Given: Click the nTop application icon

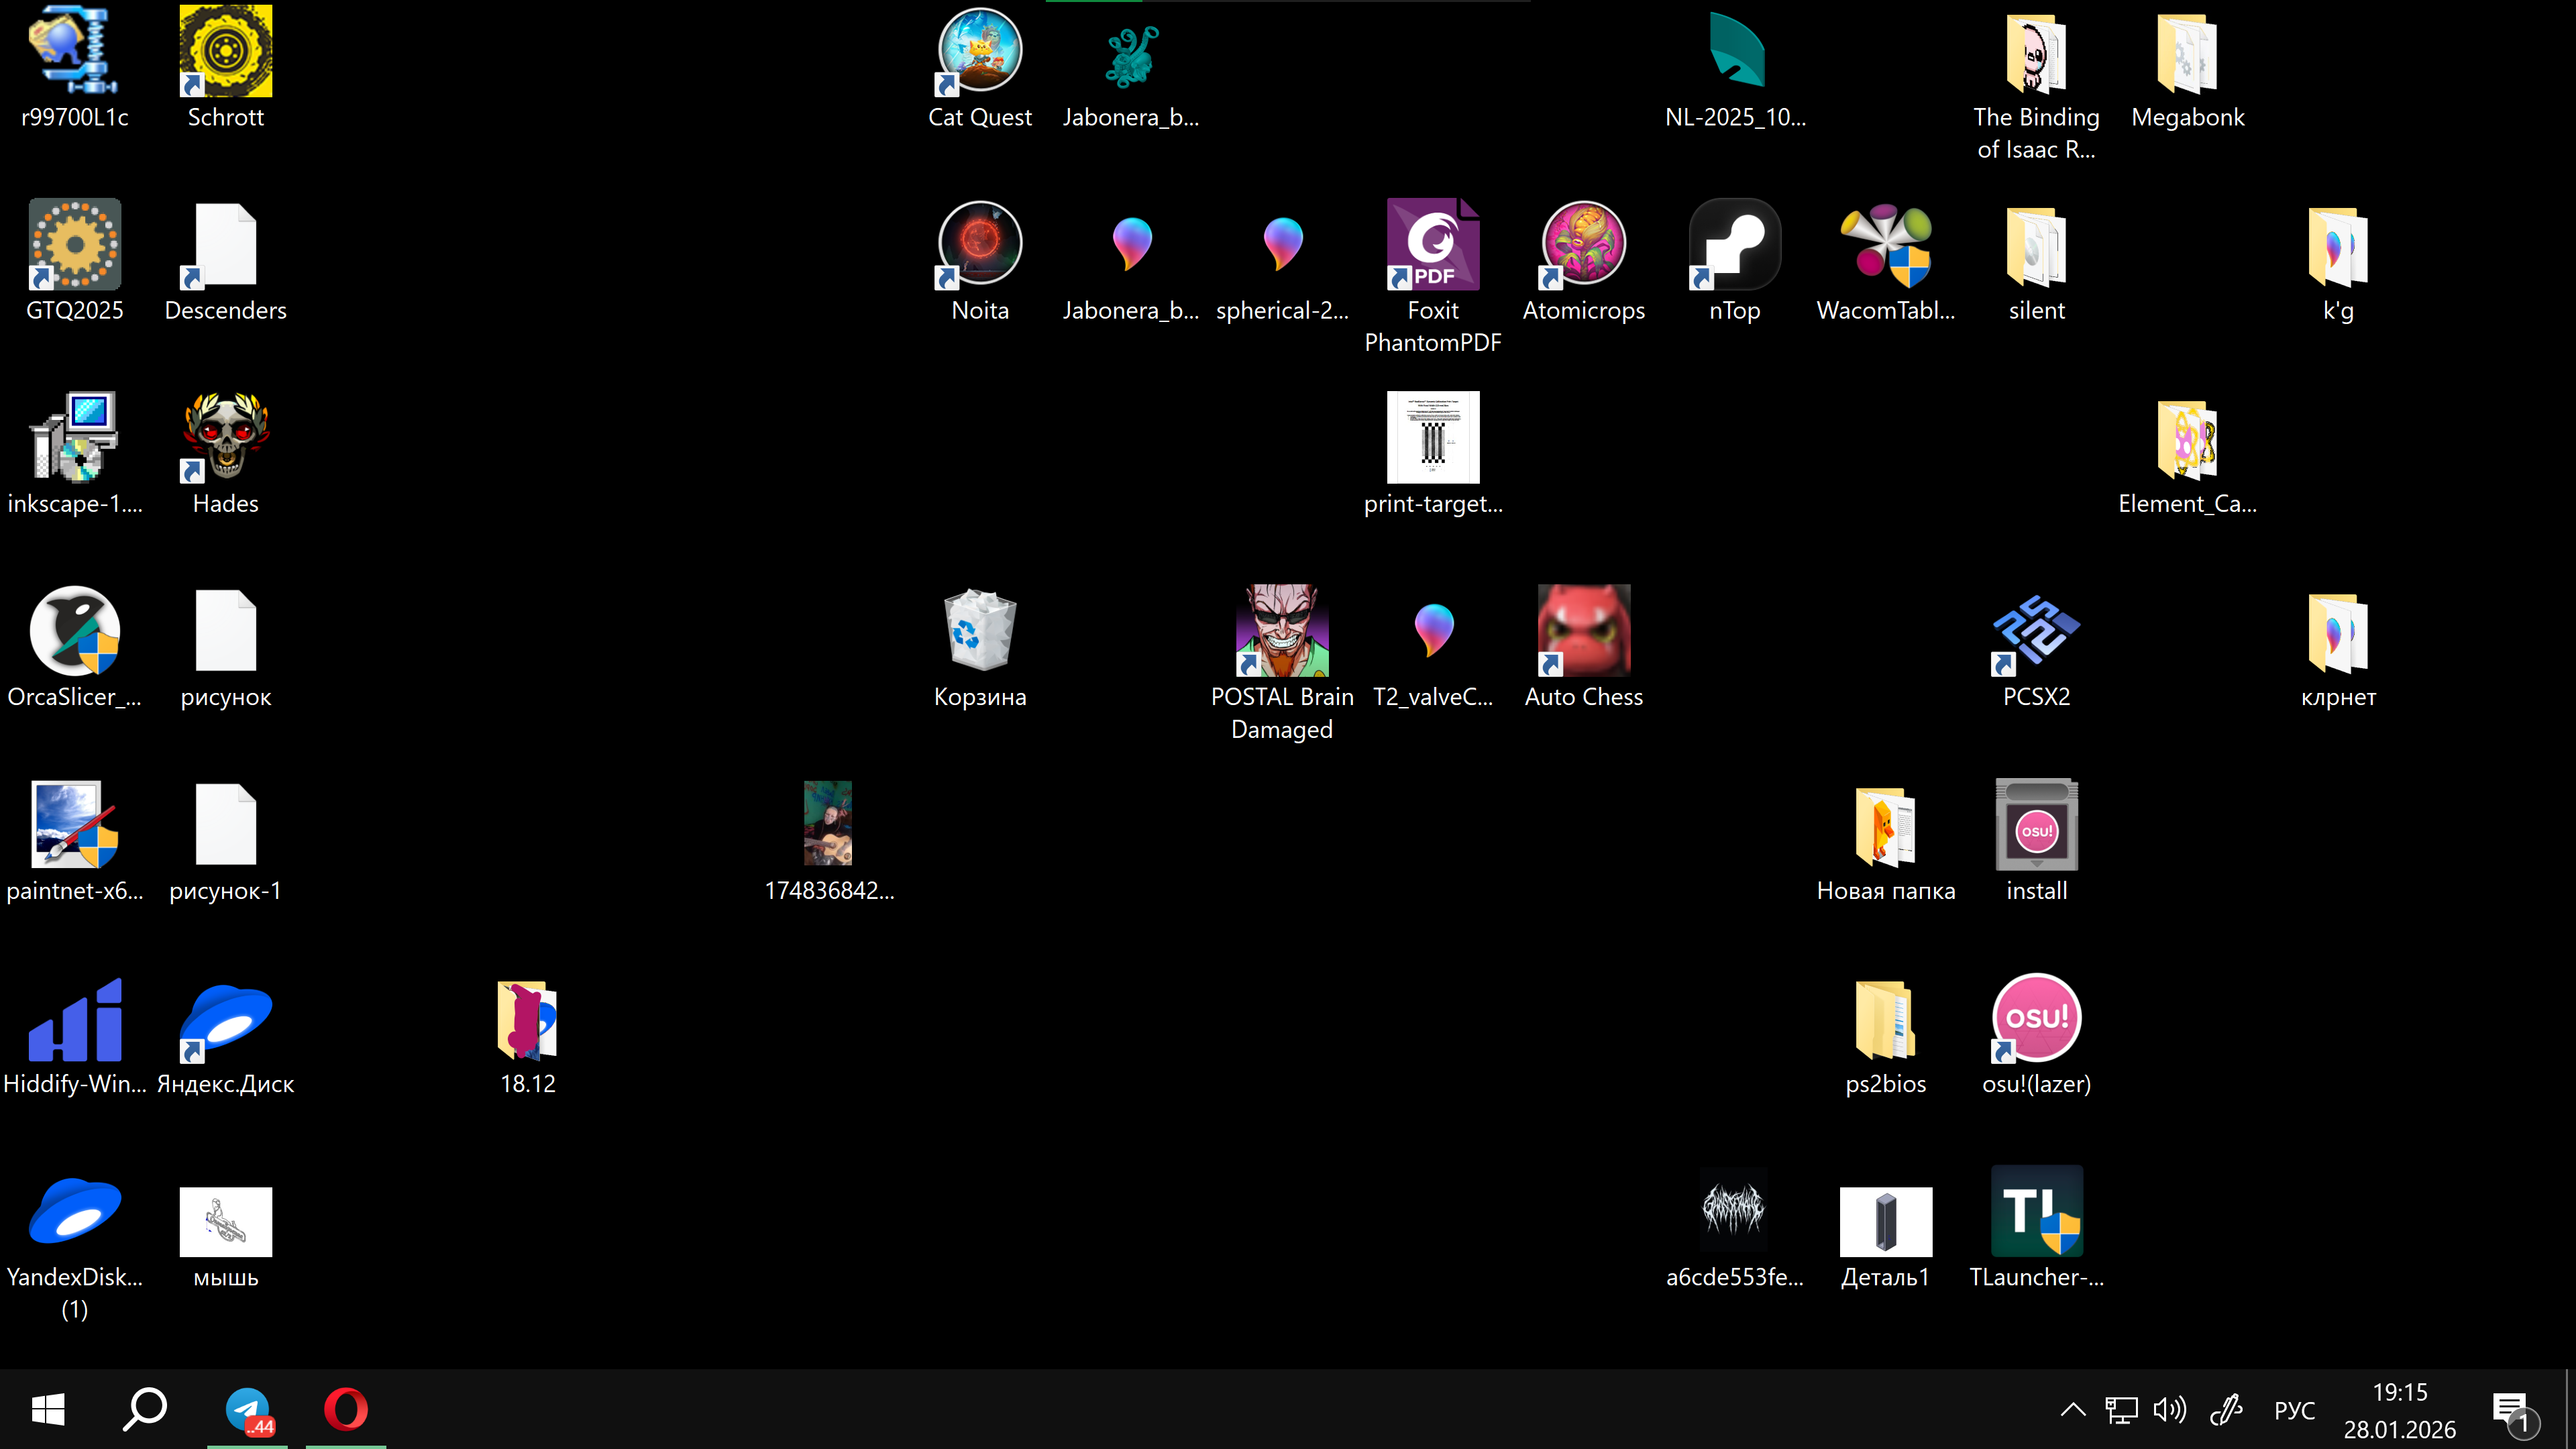Looking at the screenshot, I should (x=1734, y=245).
